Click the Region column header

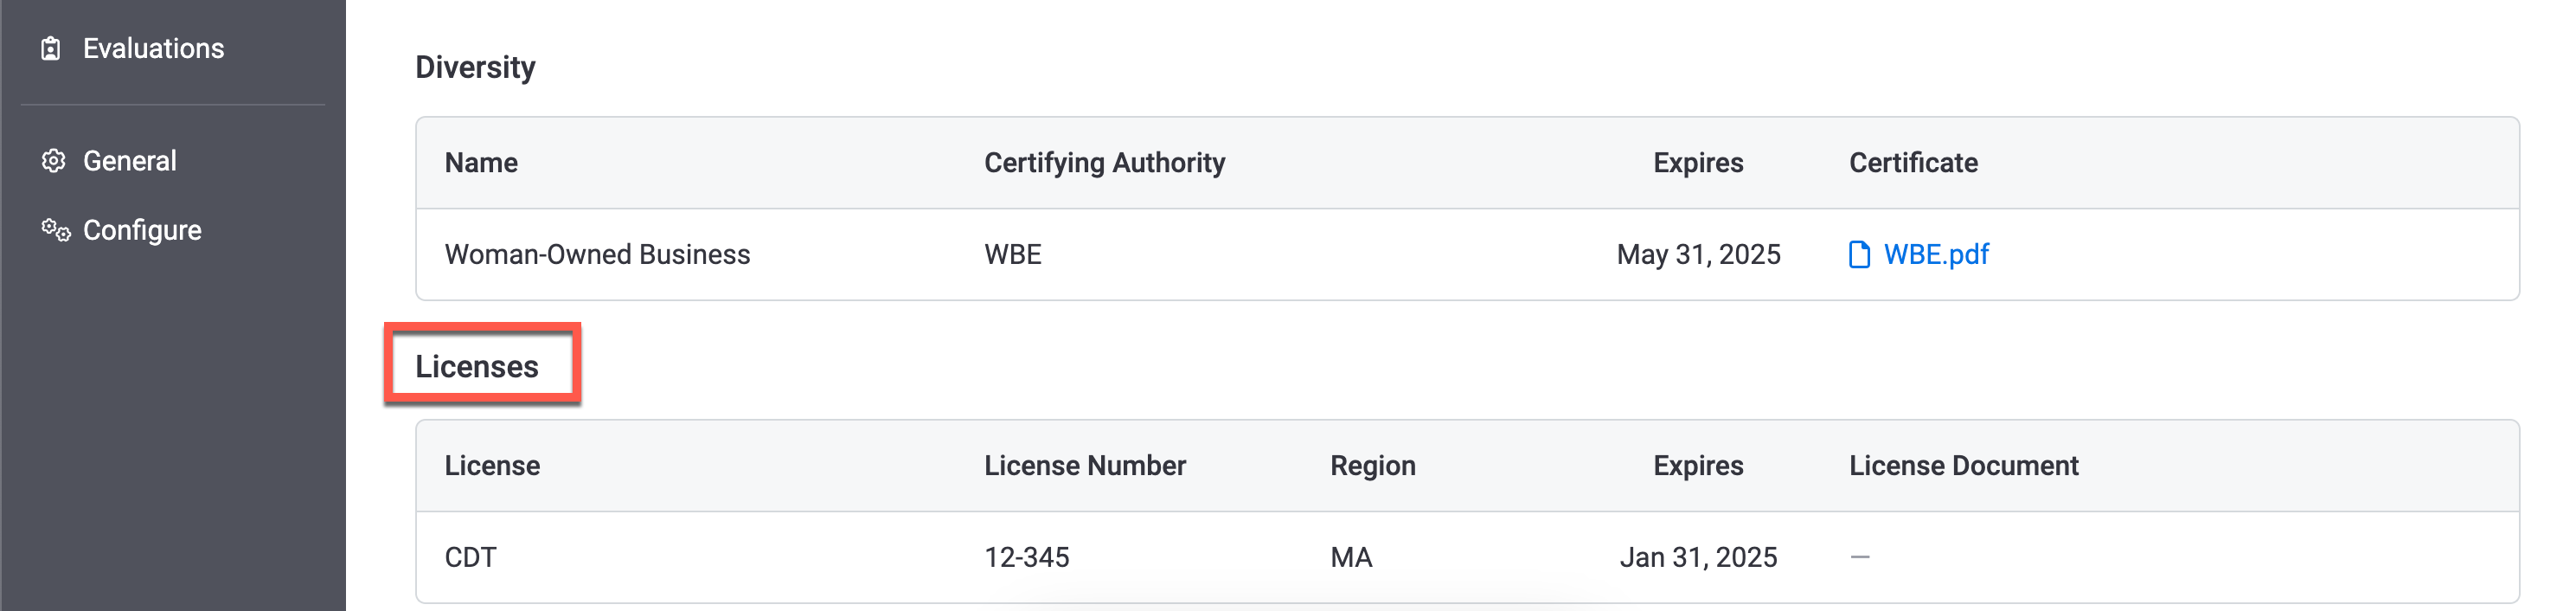[1372, 466]
